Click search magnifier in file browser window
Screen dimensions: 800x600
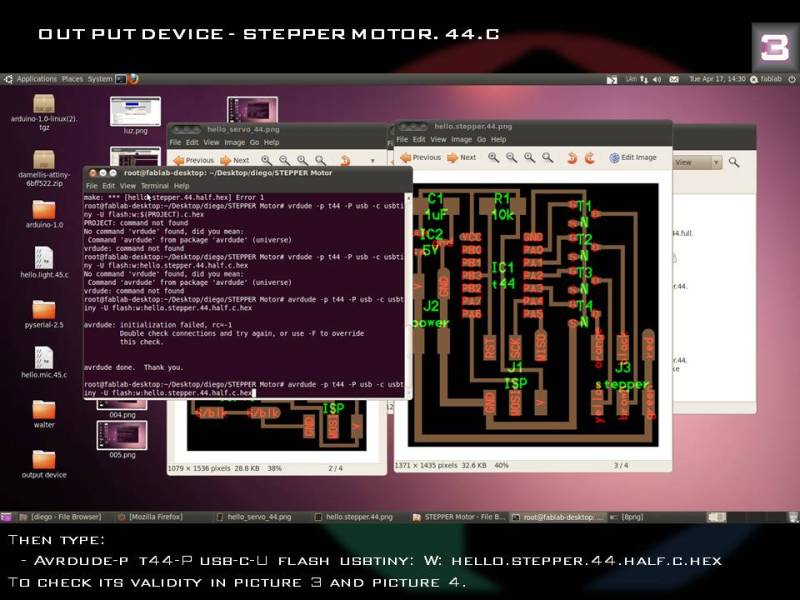734,162
